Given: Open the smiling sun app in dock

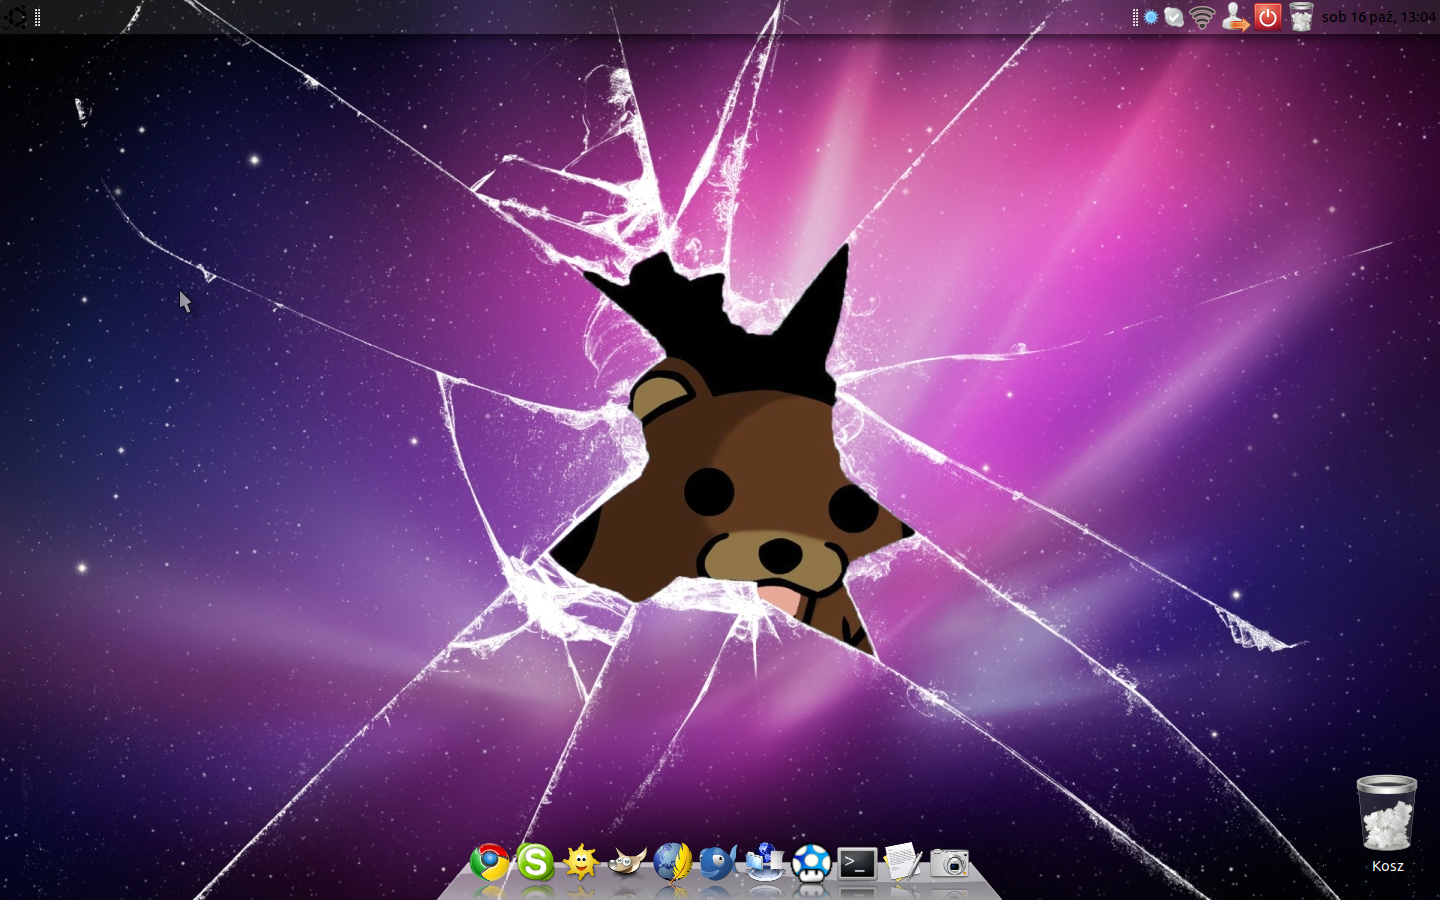Looking at the screenshot, I should tap(581, 862).
